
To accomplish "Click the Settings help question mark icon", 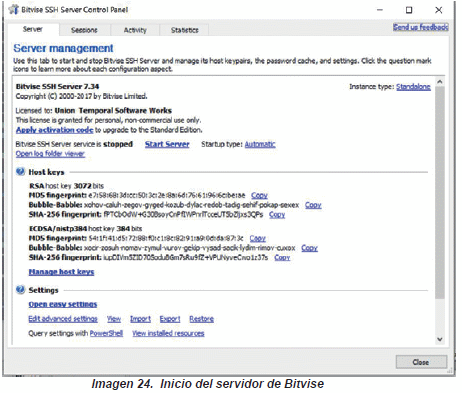I will coord(20,290).
